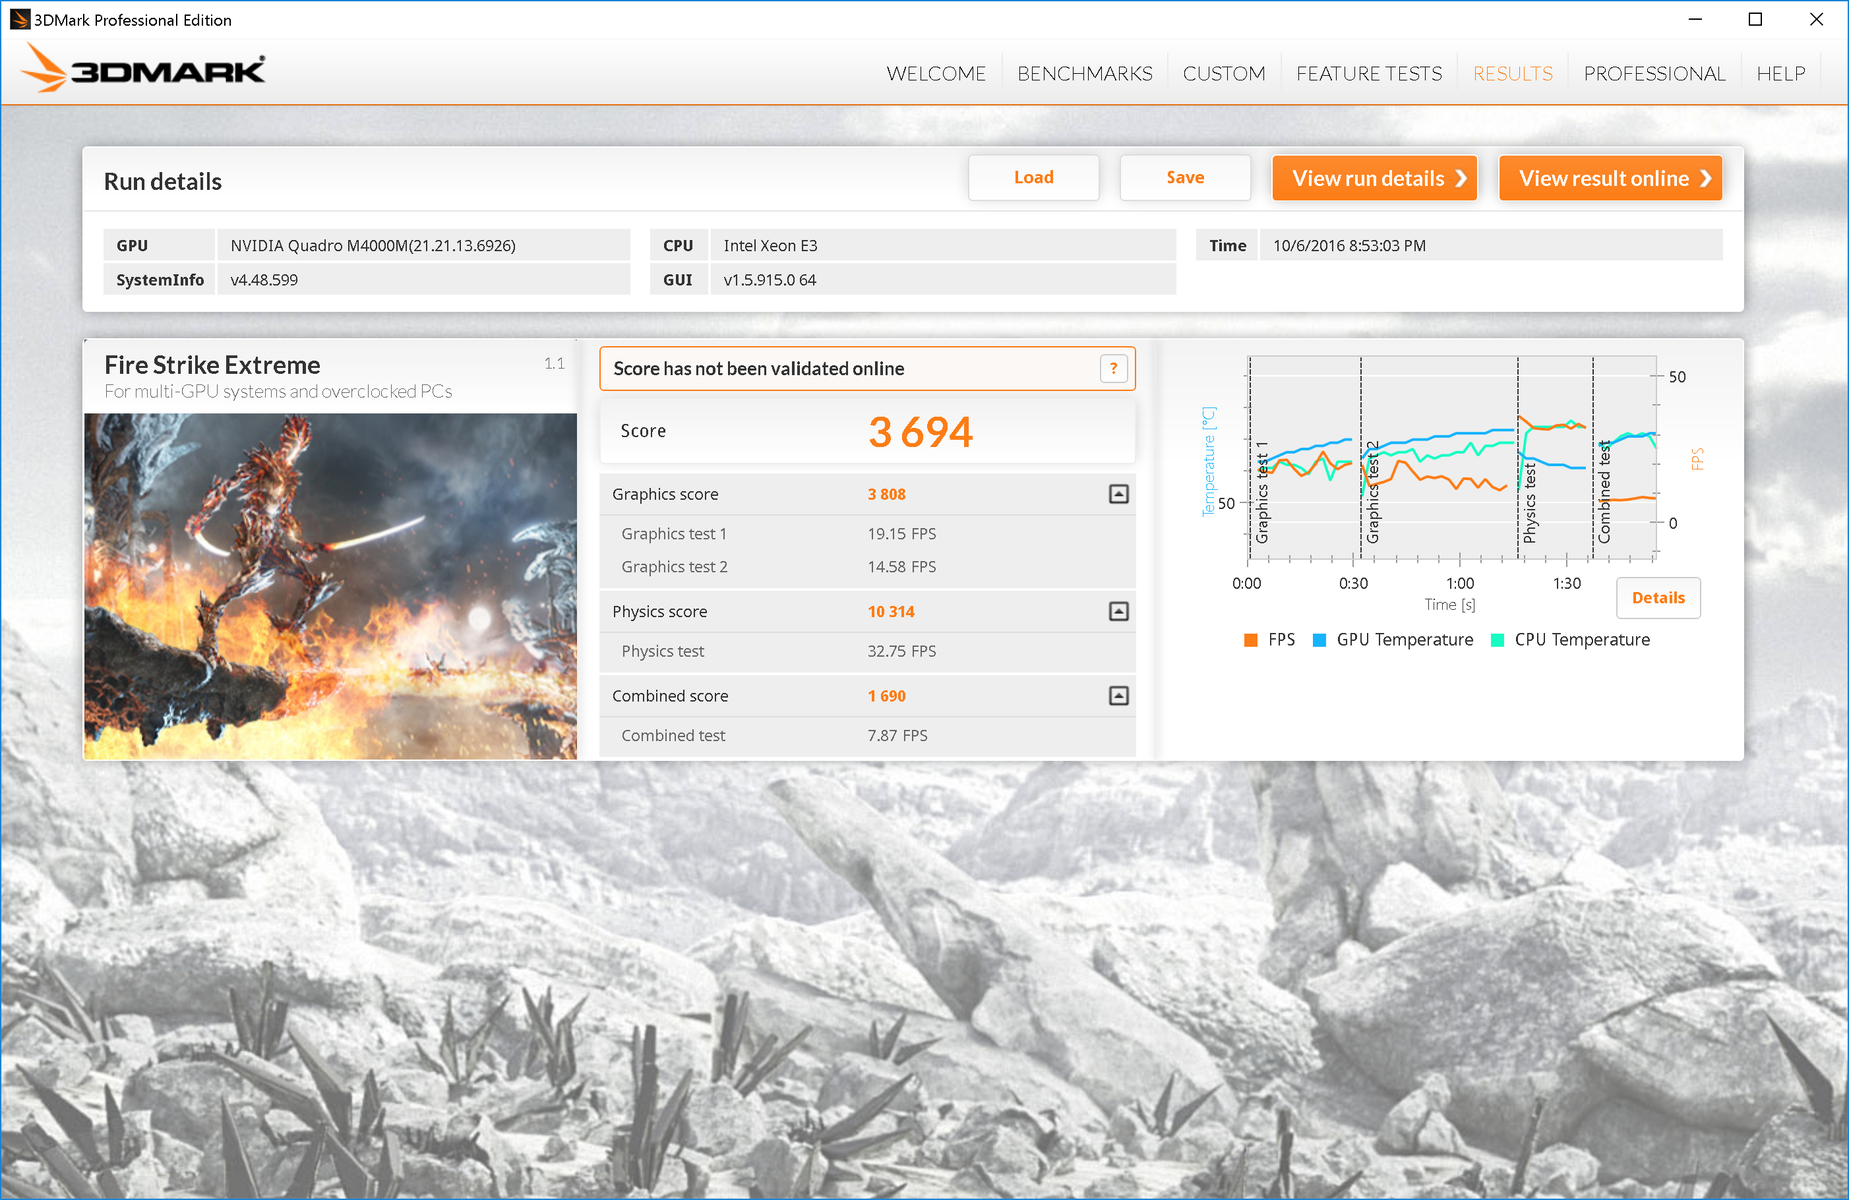Open the FEATURE TESTS tab
Image resolution: width=1849 pixels, height=1200 pixels.
tap(1369, 74)
